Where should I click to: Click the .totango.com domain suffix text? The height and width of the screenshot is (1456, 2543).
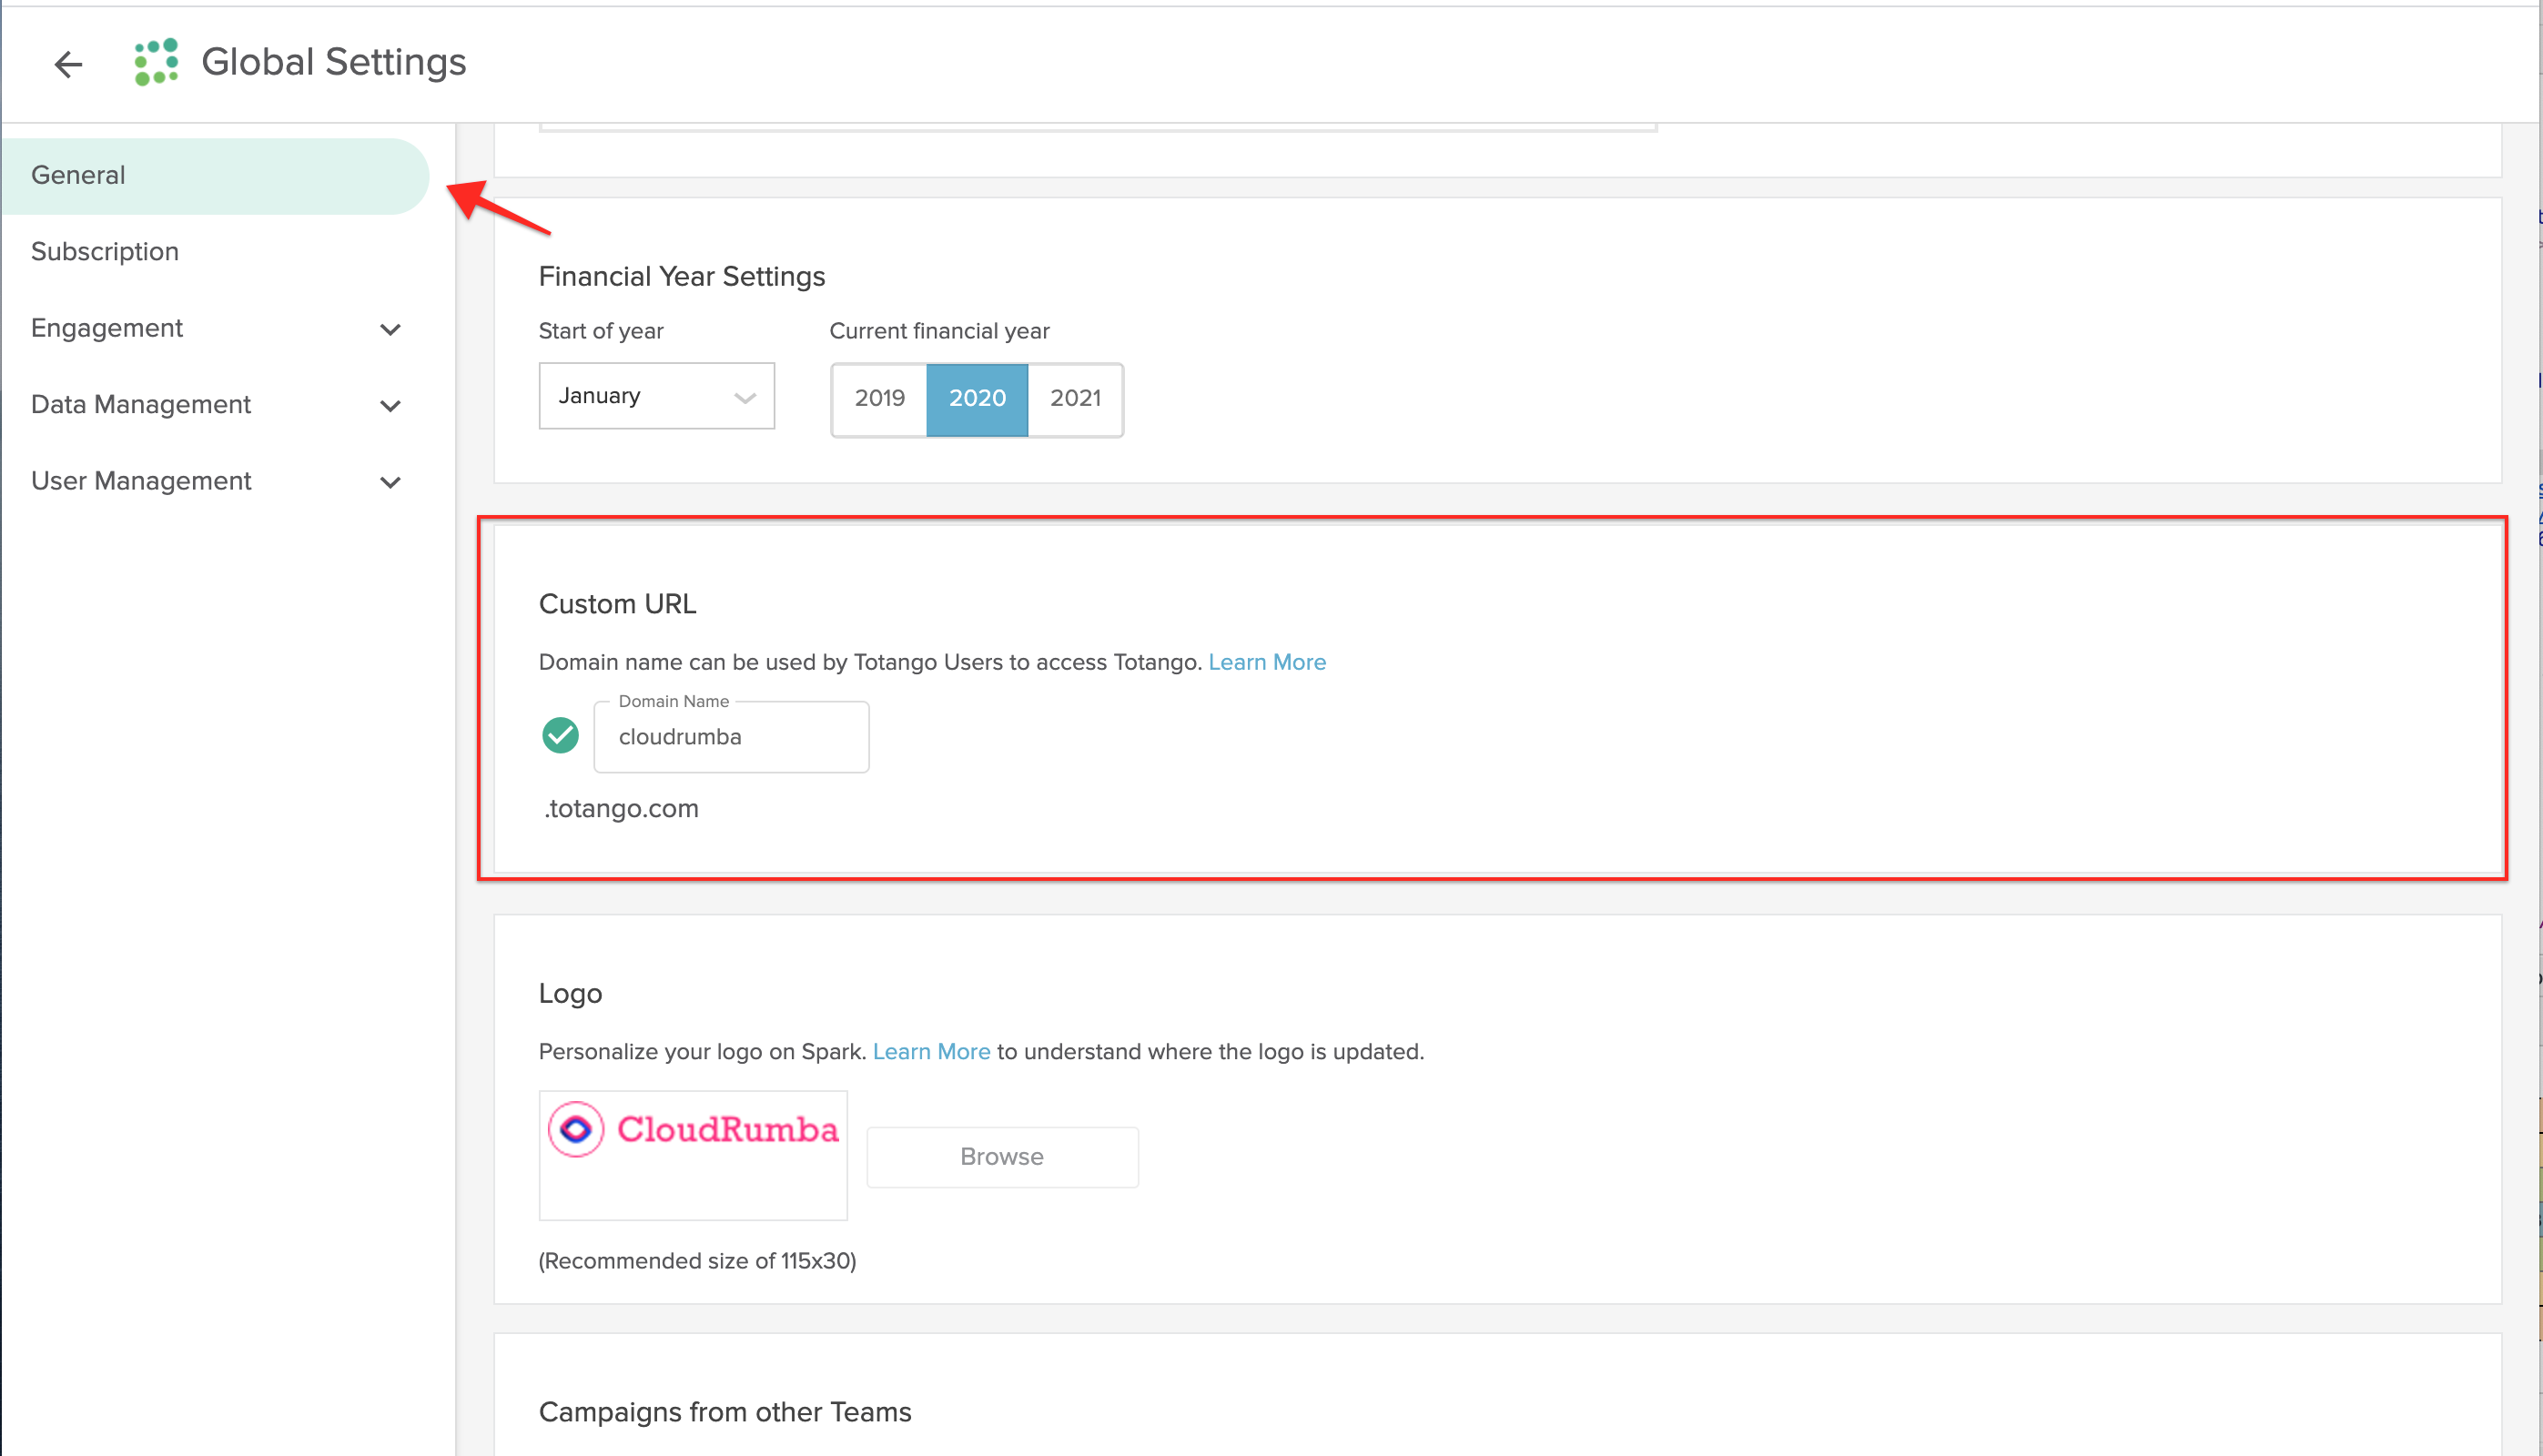pos(621,808)
